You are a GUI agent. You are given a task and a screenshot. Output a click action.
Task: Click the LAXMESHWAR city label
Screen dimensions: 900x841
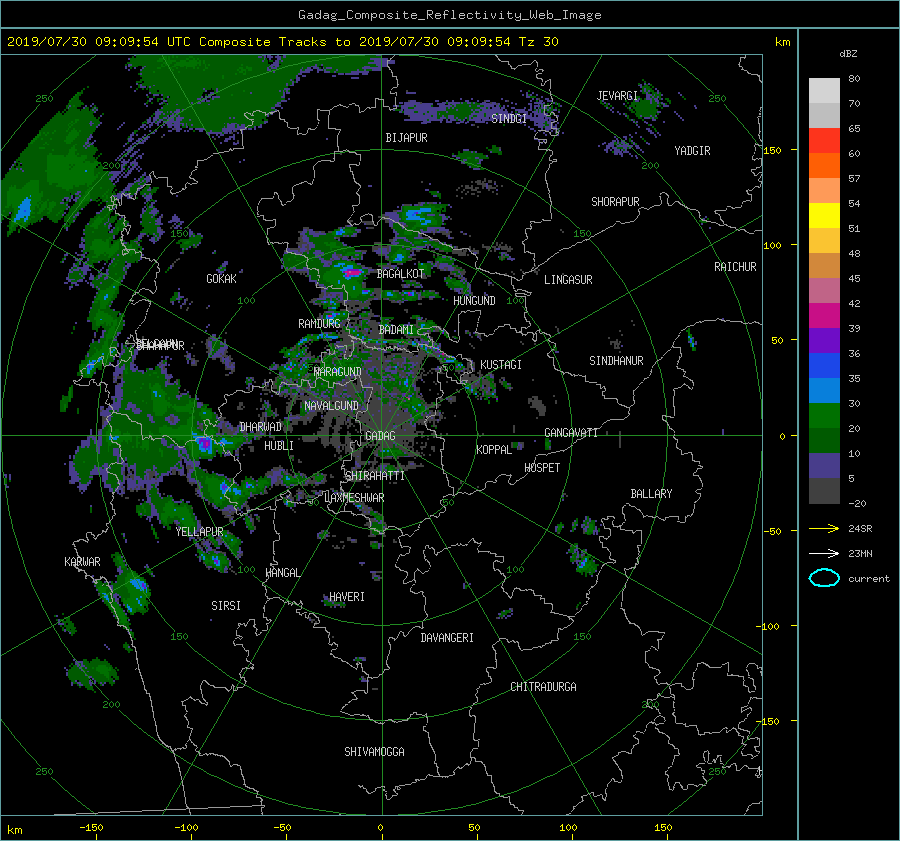[354, 498]
